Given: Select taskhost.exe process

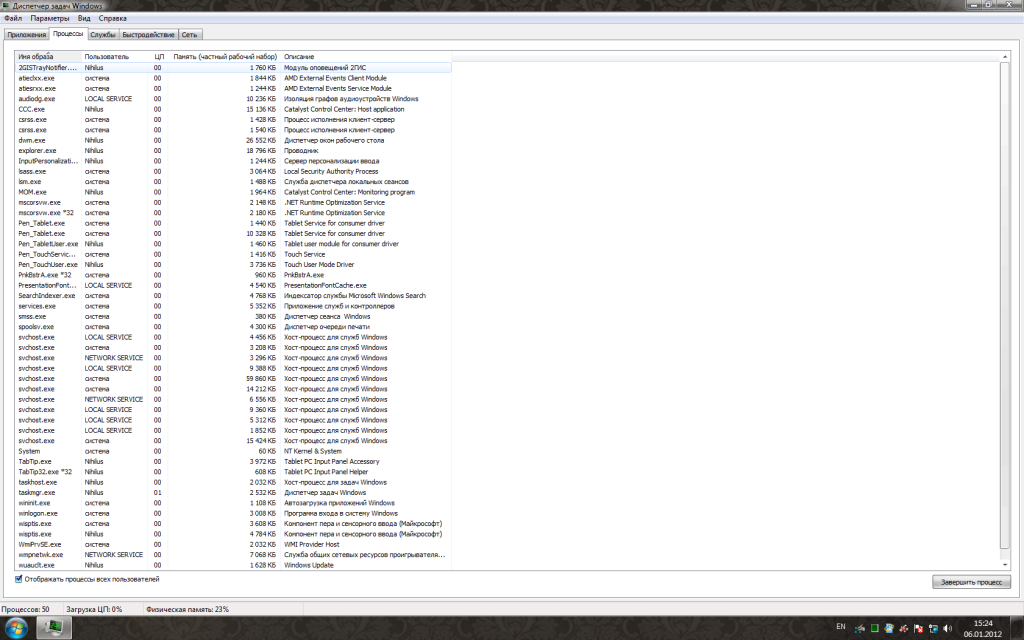Looking at the screenshot, I should pos(233,482).
